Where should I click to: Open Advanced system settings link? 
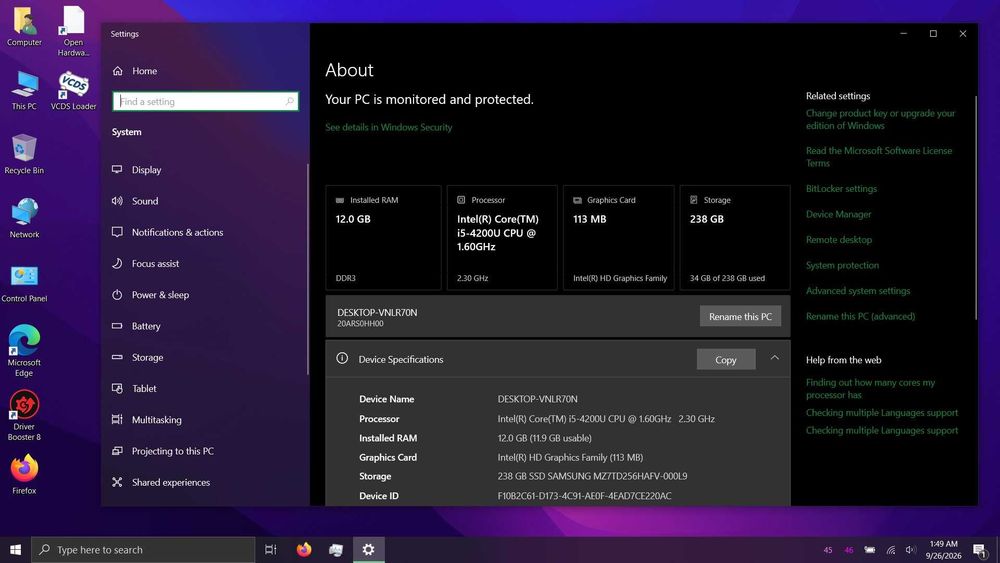point(858,291)
